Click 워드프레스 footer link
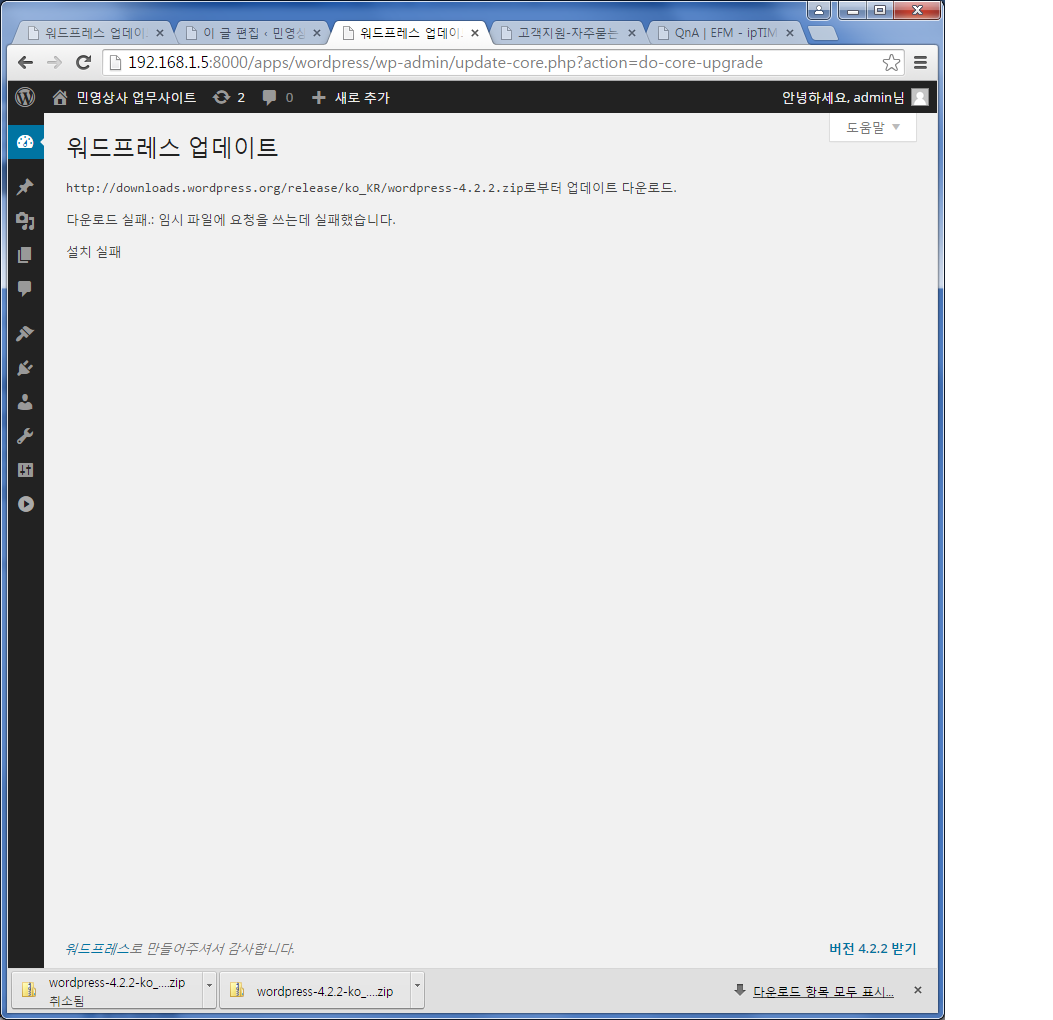The height and width of the screenshot is (1020, 1053). pos(98,948)
